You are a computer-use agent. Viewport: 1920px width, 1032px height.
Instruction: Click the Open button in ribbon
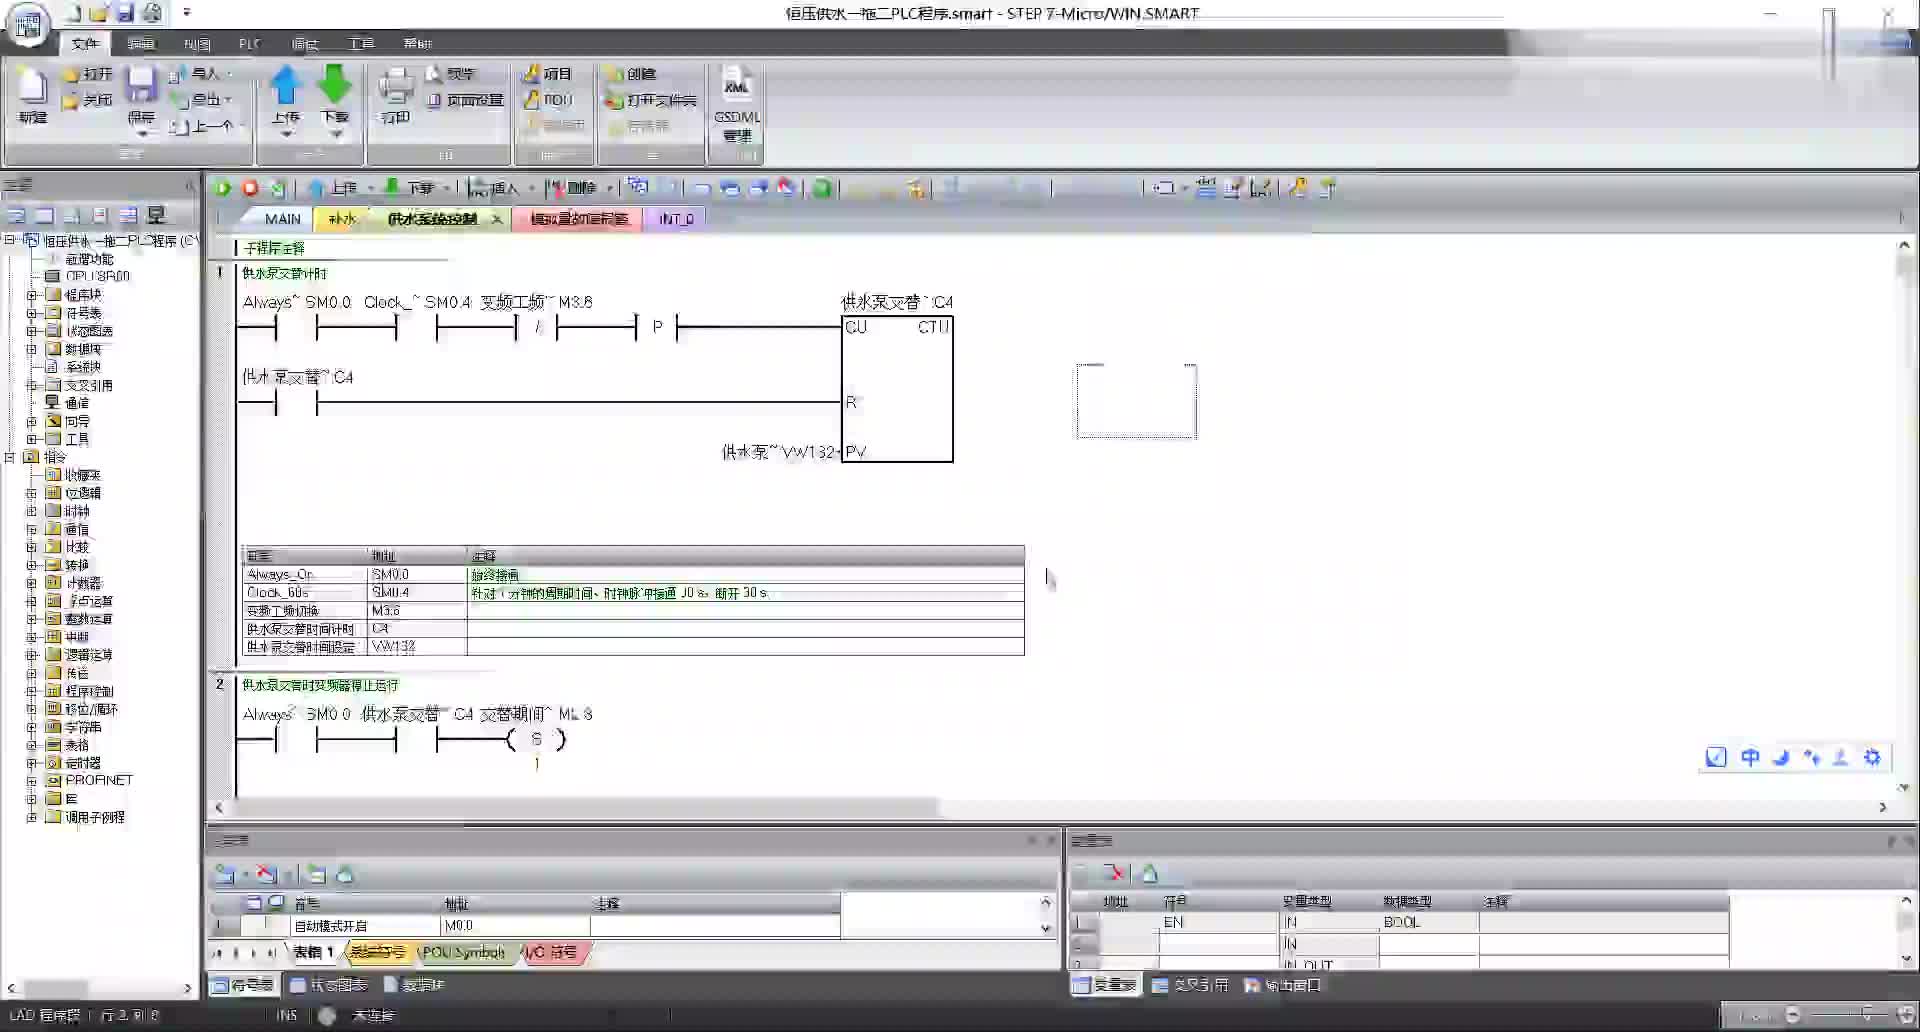88,74
